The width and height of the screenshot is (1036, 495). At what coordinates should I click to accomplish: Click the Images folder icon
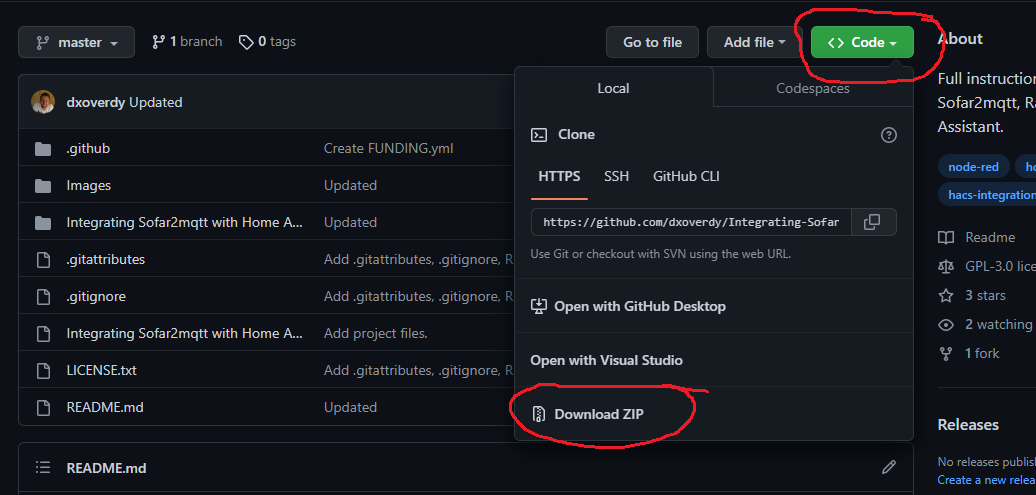(x=43, y=186)
